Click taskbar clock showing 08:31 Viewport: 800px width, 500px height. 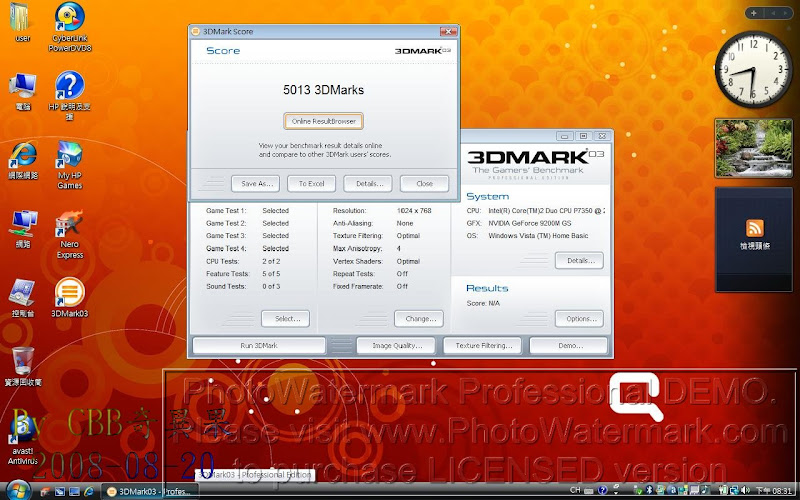pyautogui.click(x=774, y=490)
